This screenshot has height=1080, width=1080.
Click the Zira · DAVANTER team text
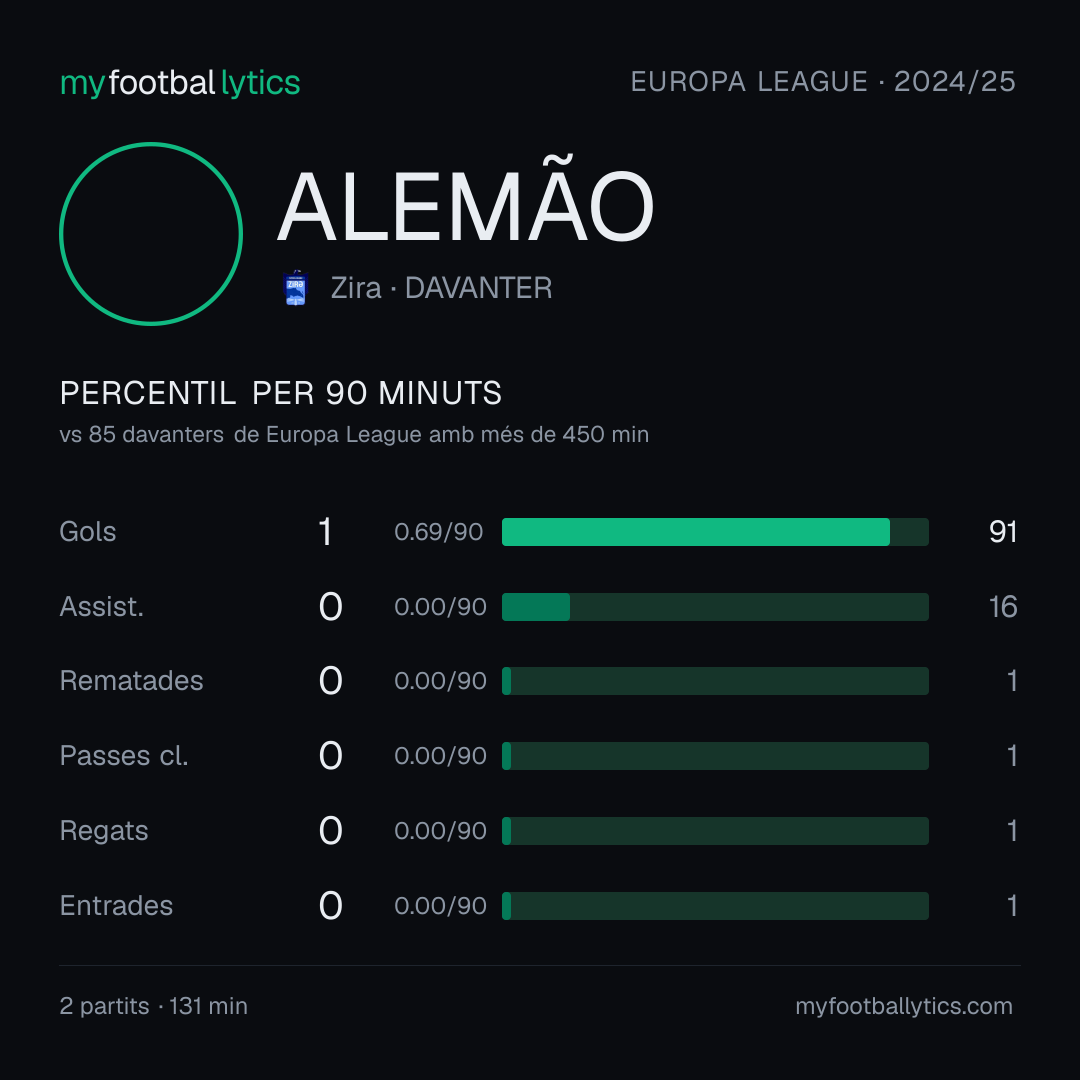pyautogui.click(x=442, y=288)
